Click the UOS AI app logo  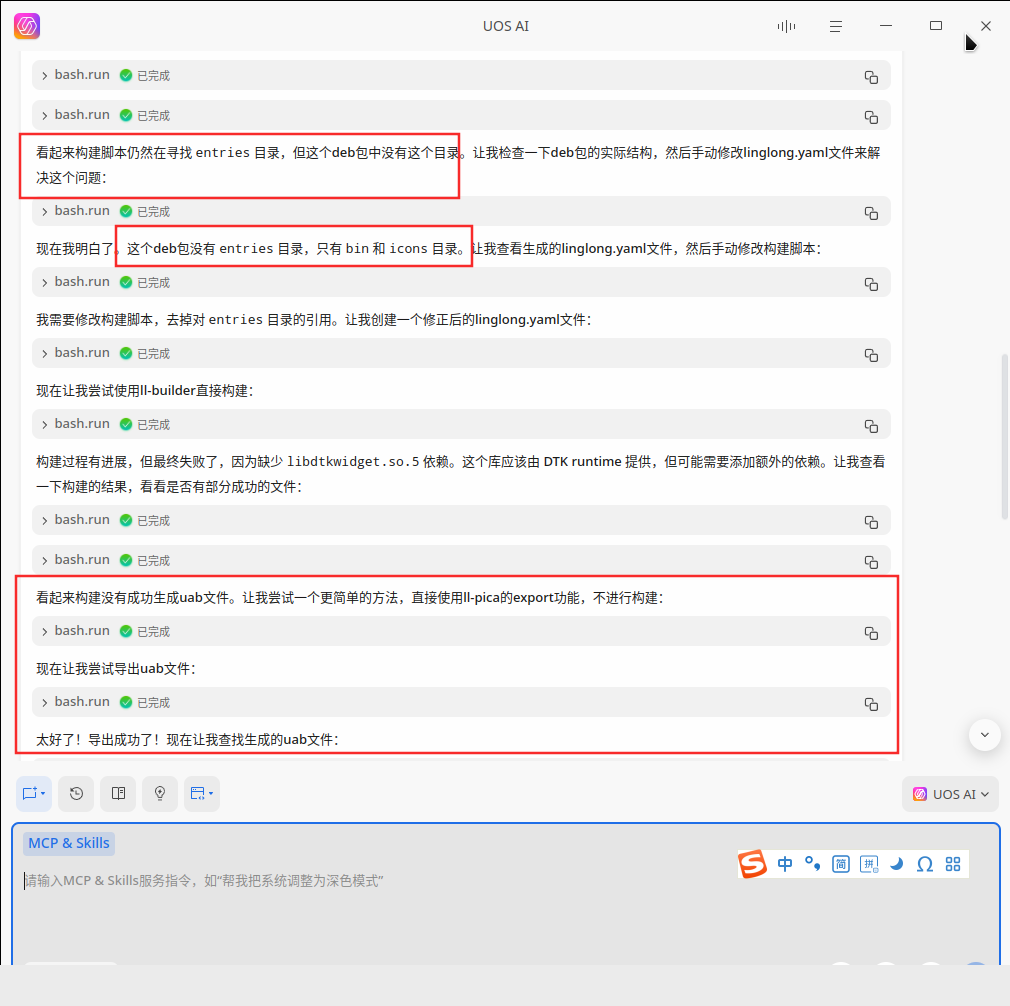(x=27, y=26)
